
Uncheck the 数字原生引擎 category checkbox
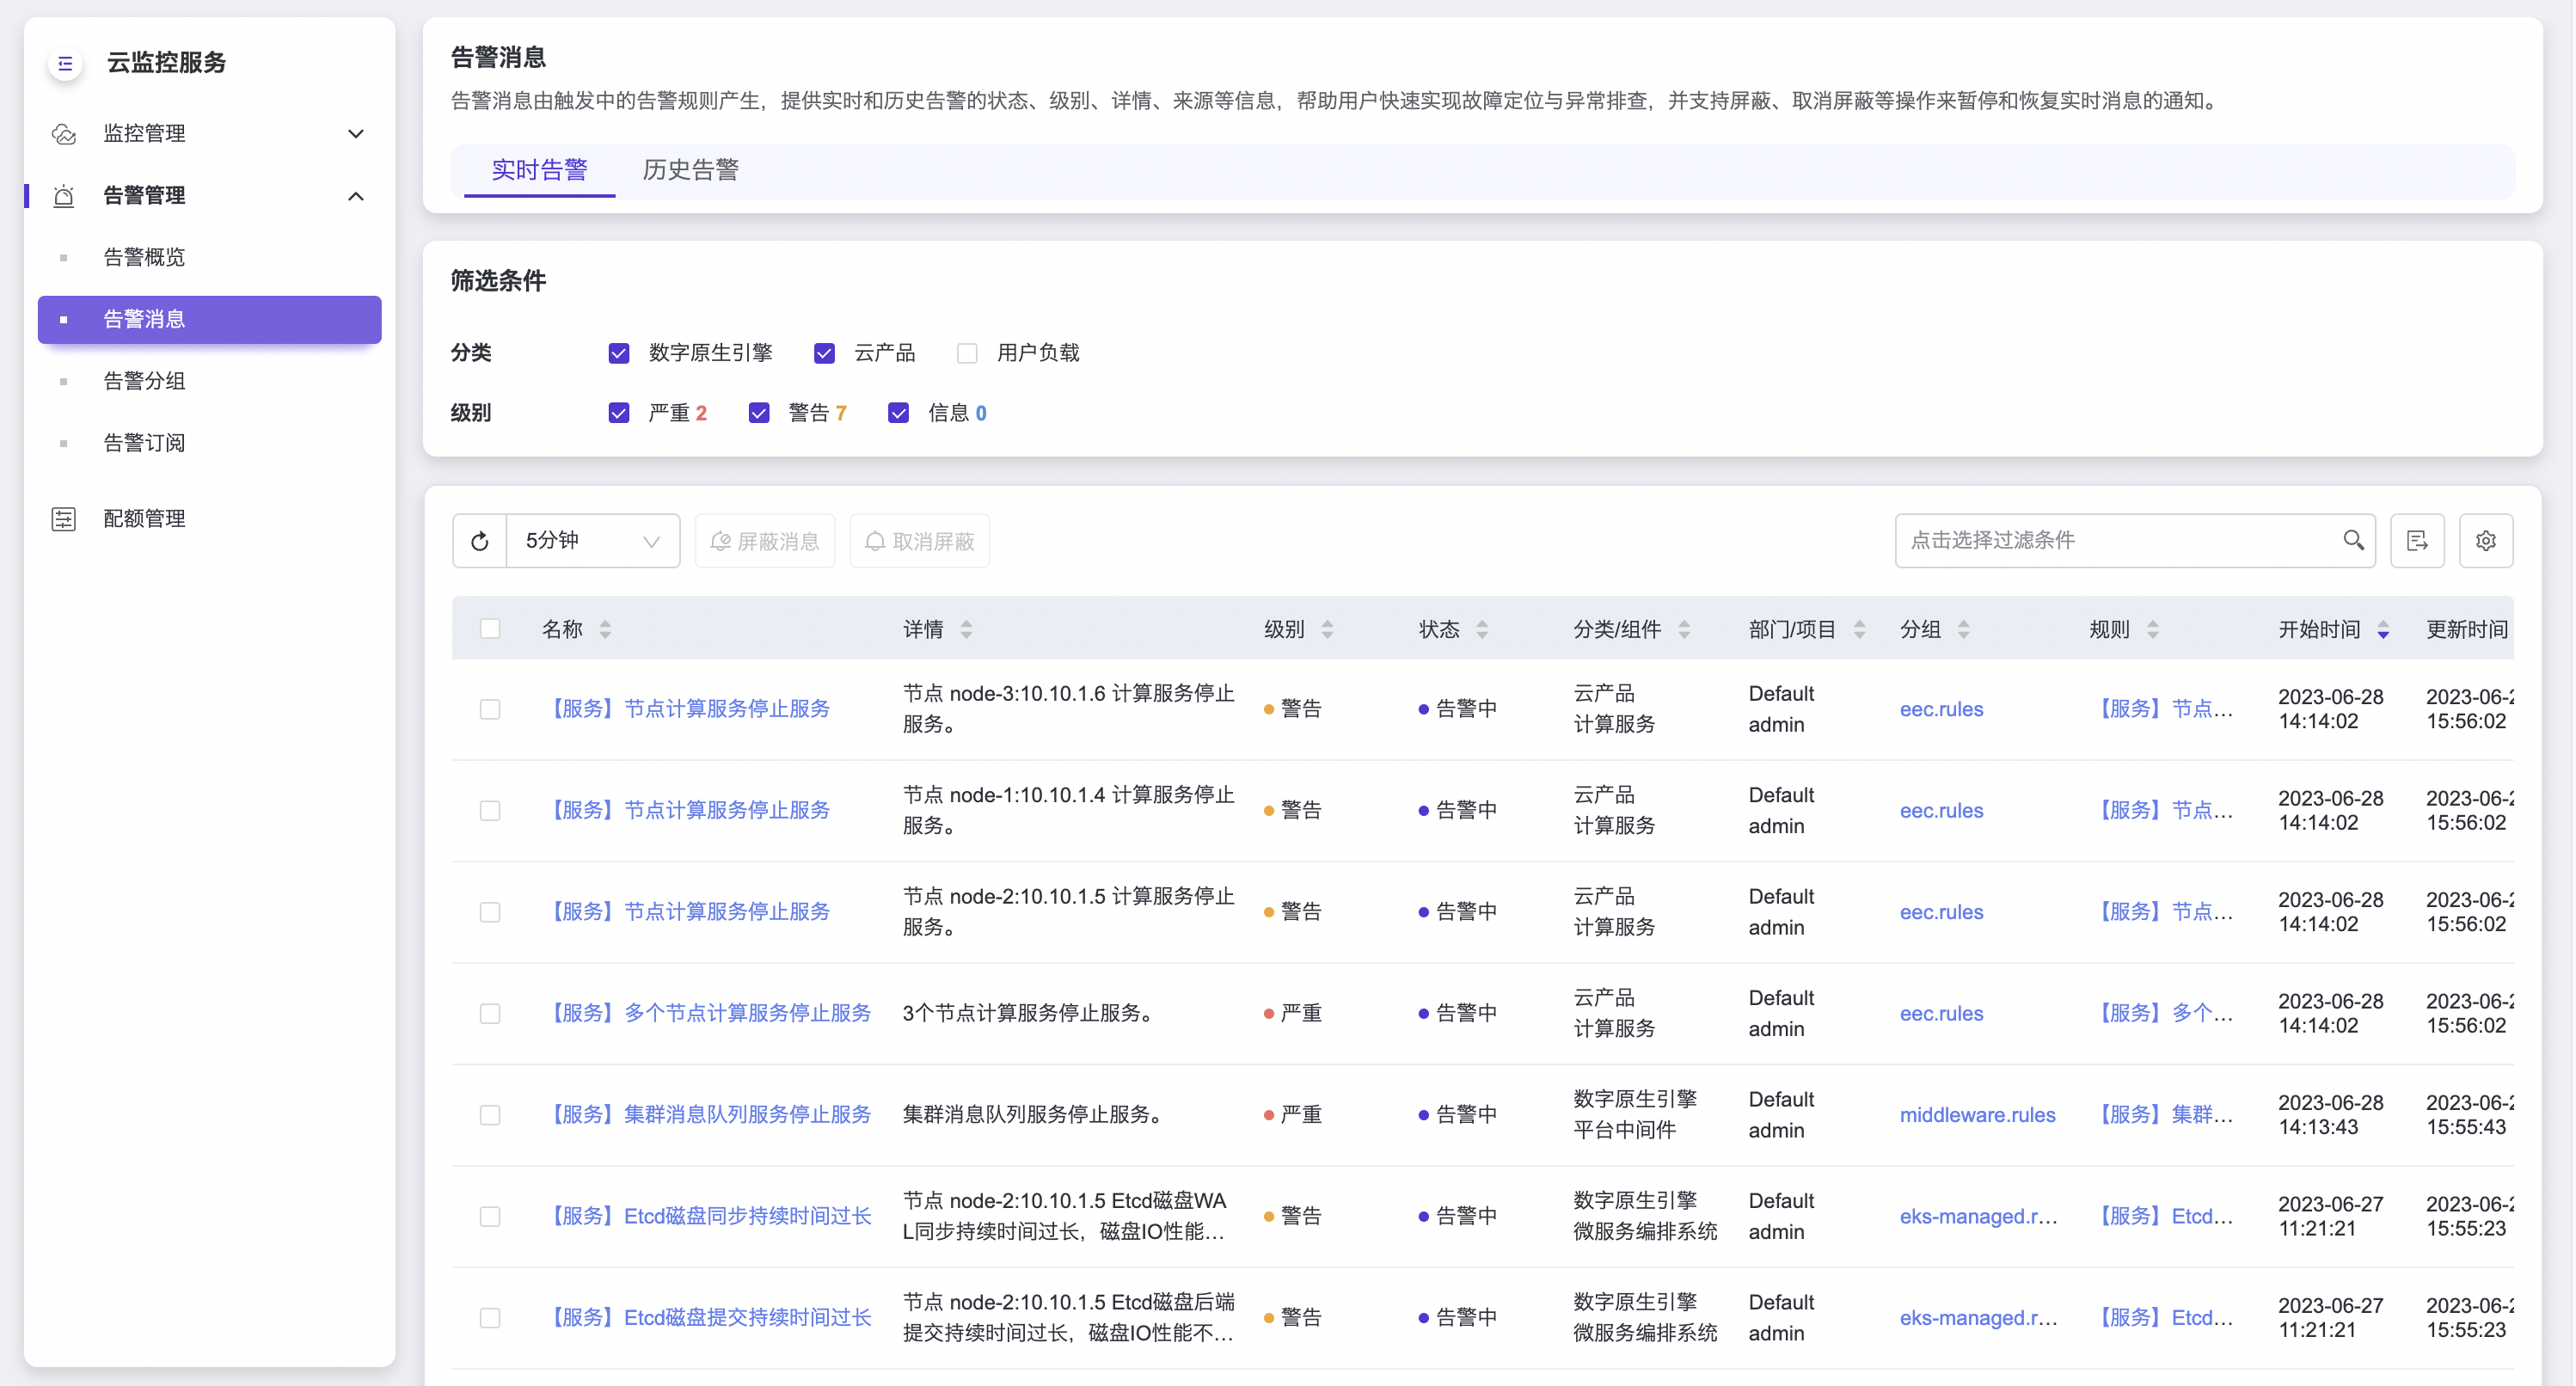pos(619,353)
